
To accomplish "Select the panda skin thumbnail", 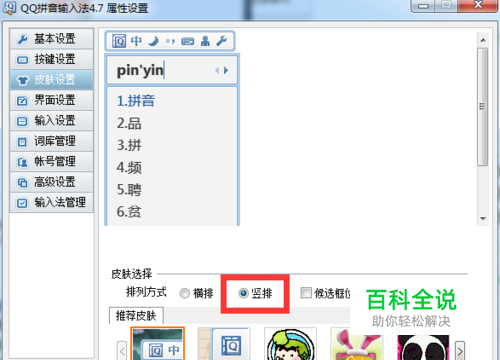I will (x=423, y=347).
